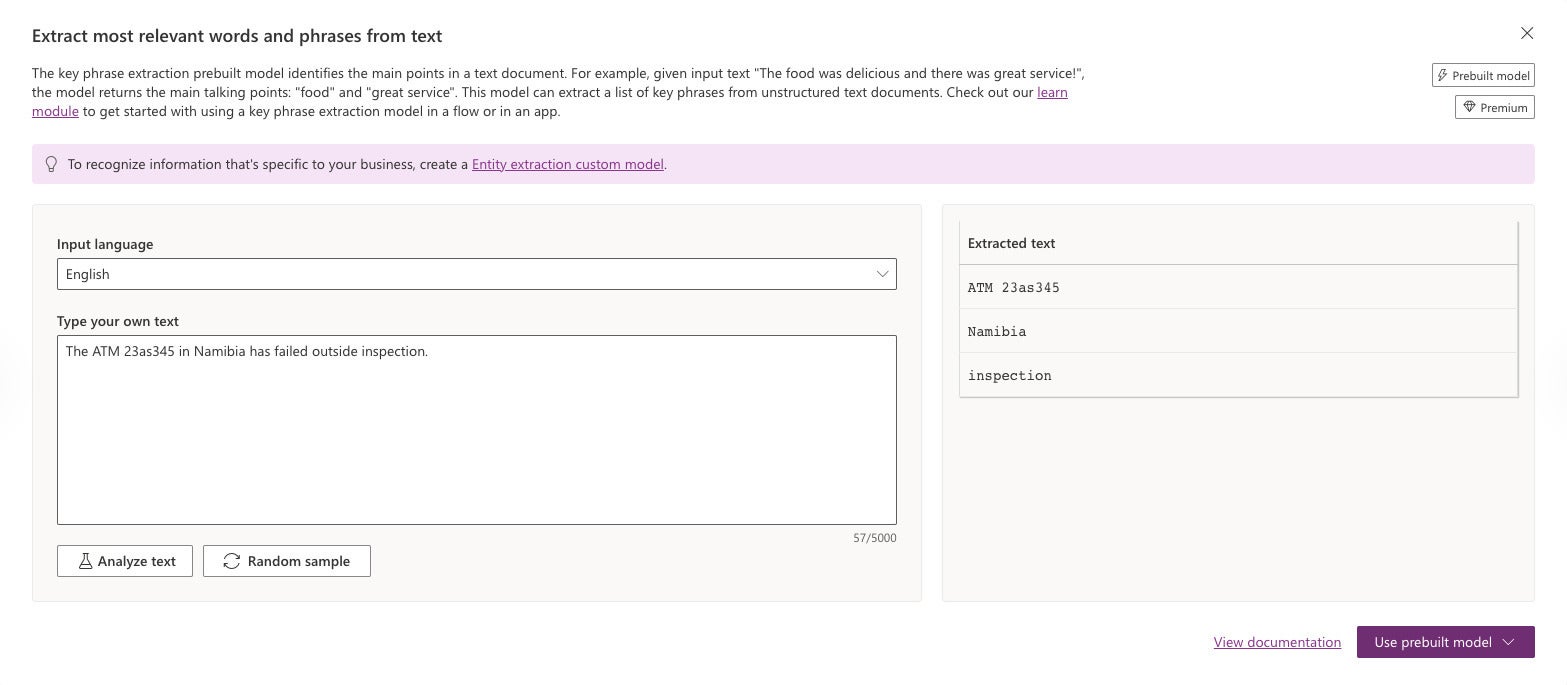Image resolution: width=1567 pixels, height=685 pixels.
Task: Open the View documentation link
Action: (1277, 642)
